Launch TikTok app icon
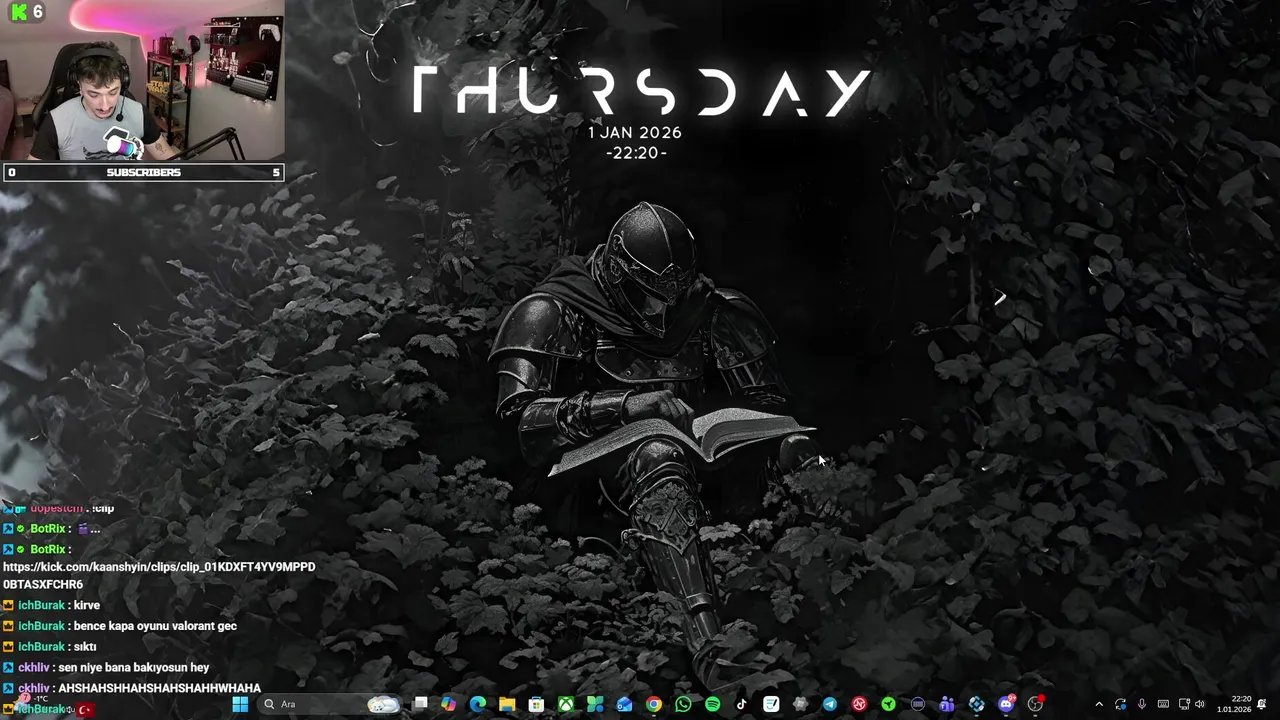The image size is (1280, 720). pos(741,704)
